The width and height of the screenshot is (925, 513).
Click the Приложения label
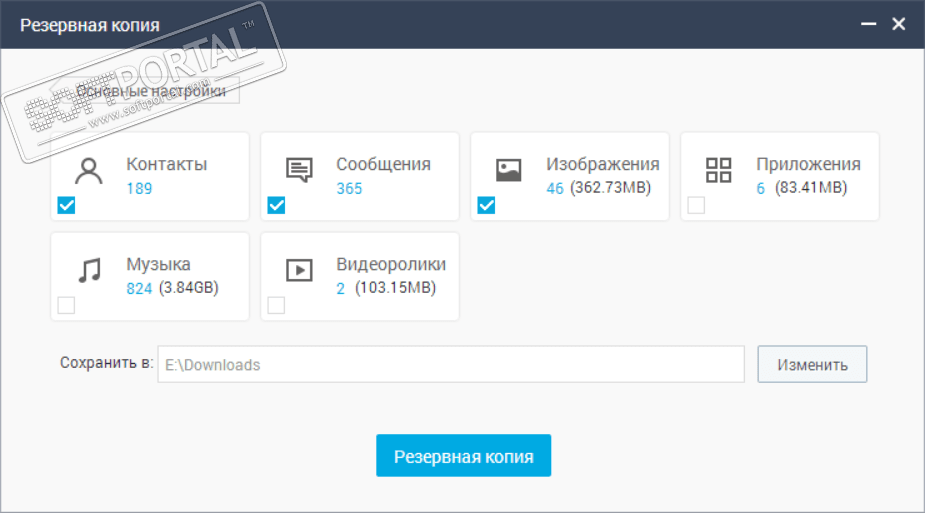(808, 164)
